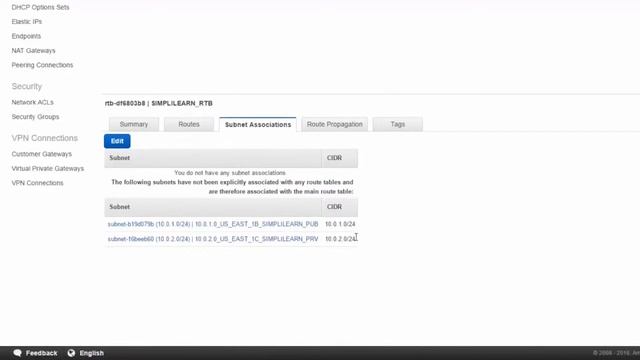Viewport: 640px width, 360px height.
Task: Open Endpoints in the sidebar
Action: (x=26, y=36)
